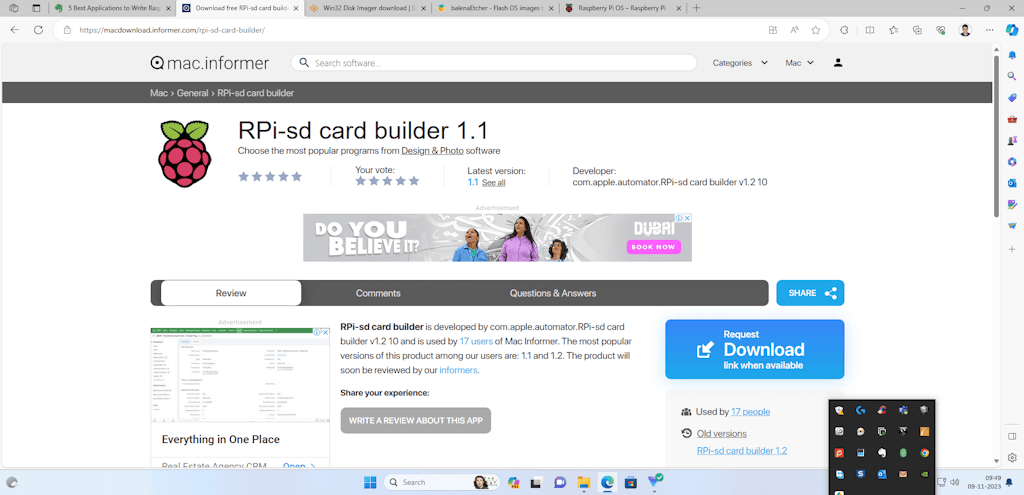Image resolution: width=1024 pixels, height=495 pixels.
Task: Click the Dubai Book Now banner ad
Action: 497,238
